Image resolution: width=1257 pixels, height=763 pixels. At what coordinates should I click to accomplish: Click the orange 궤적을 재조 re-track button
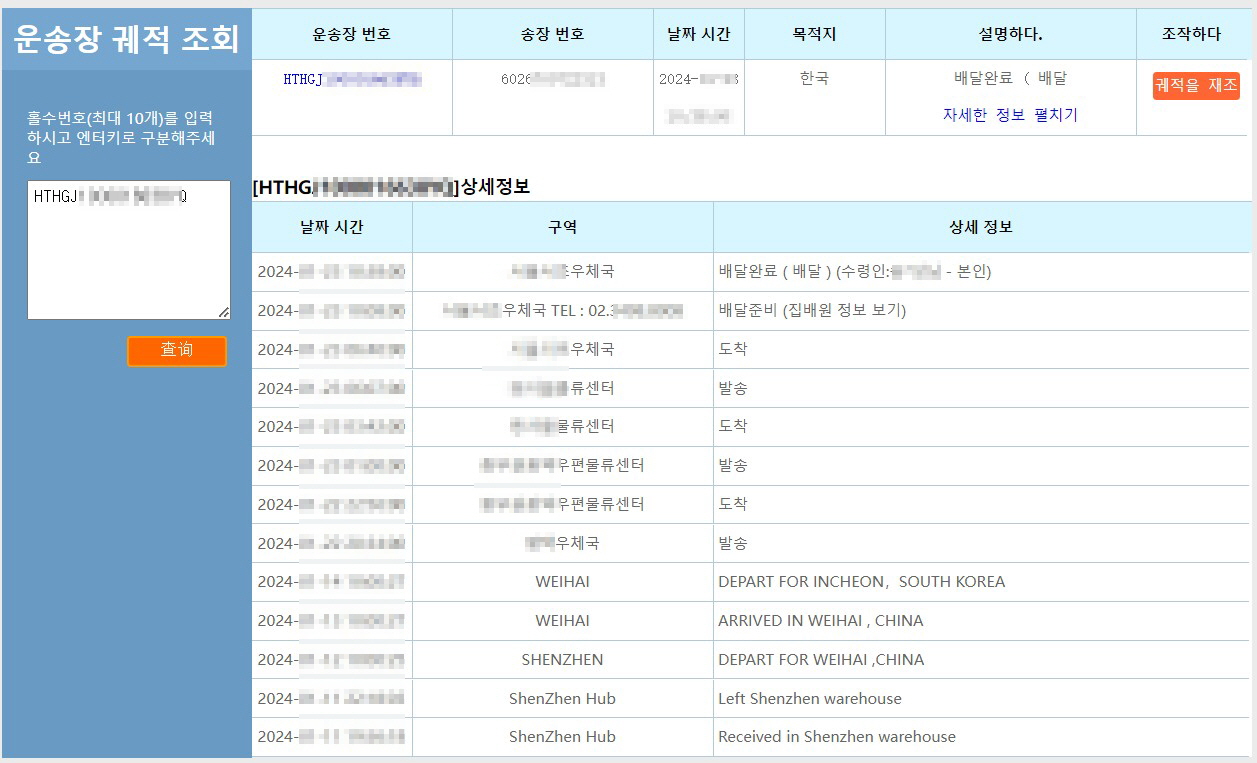(x=1196, y=86)
